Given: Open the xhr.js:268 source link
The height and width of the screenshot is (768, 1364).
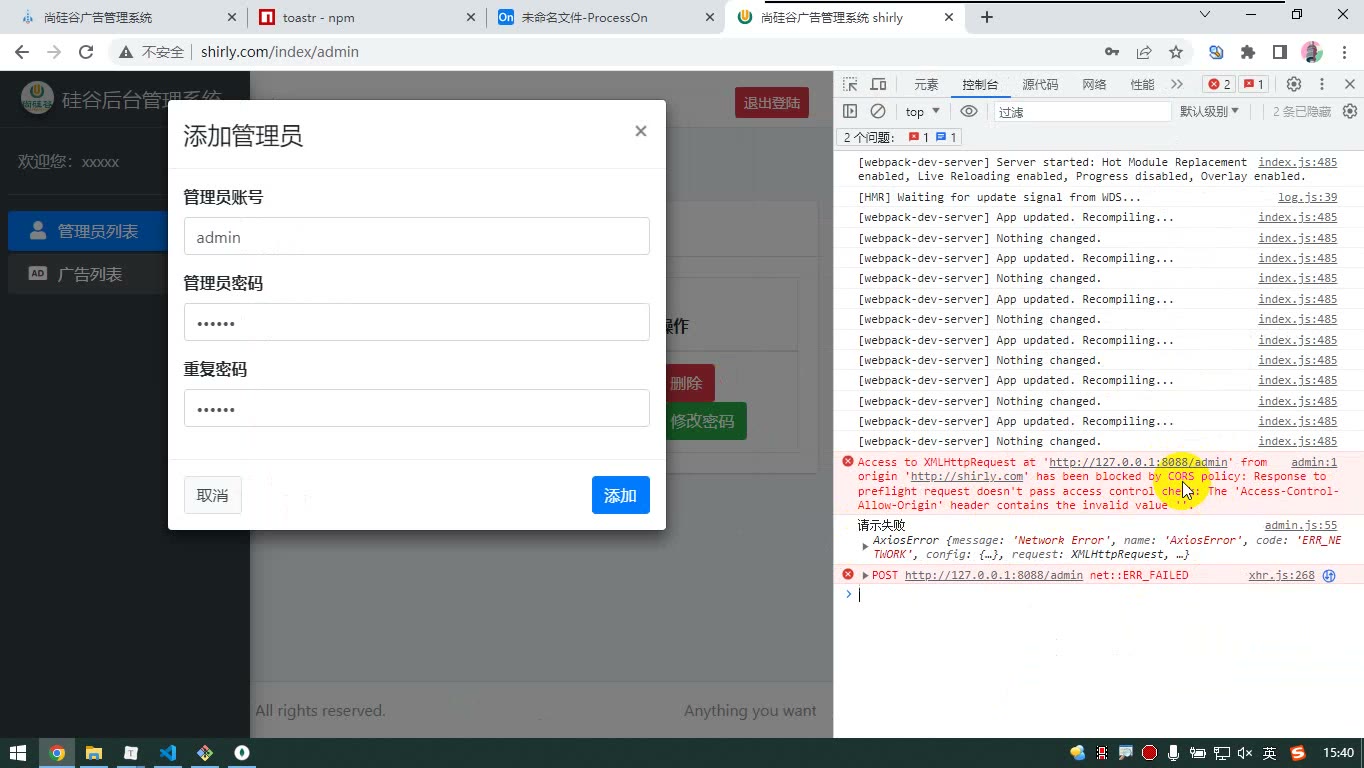Looking at the screenshot, I should pos(1281,575).
